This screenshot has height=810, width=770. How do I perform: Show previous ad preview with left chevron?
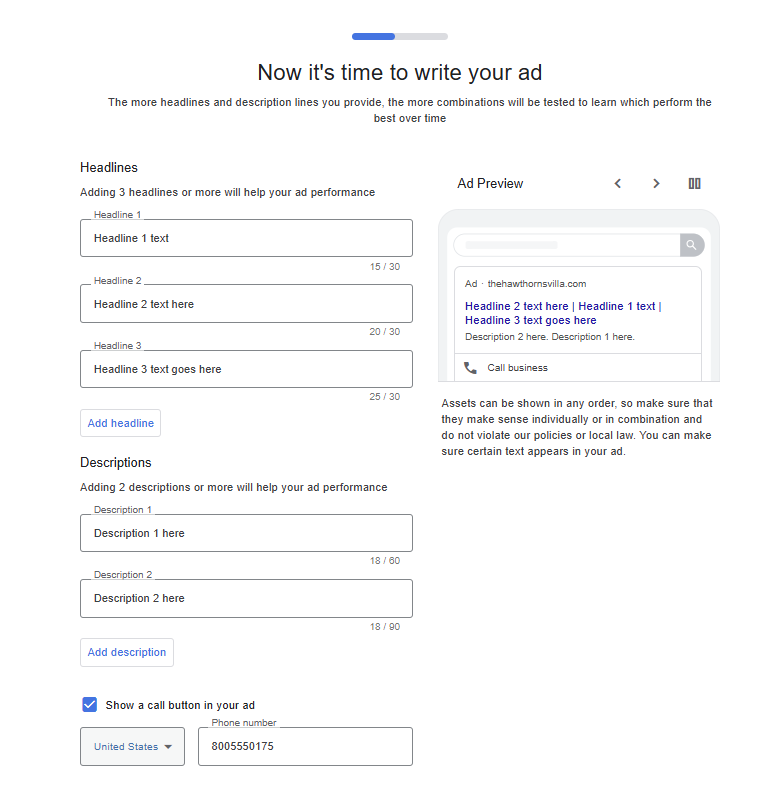(x=617, y=183)
